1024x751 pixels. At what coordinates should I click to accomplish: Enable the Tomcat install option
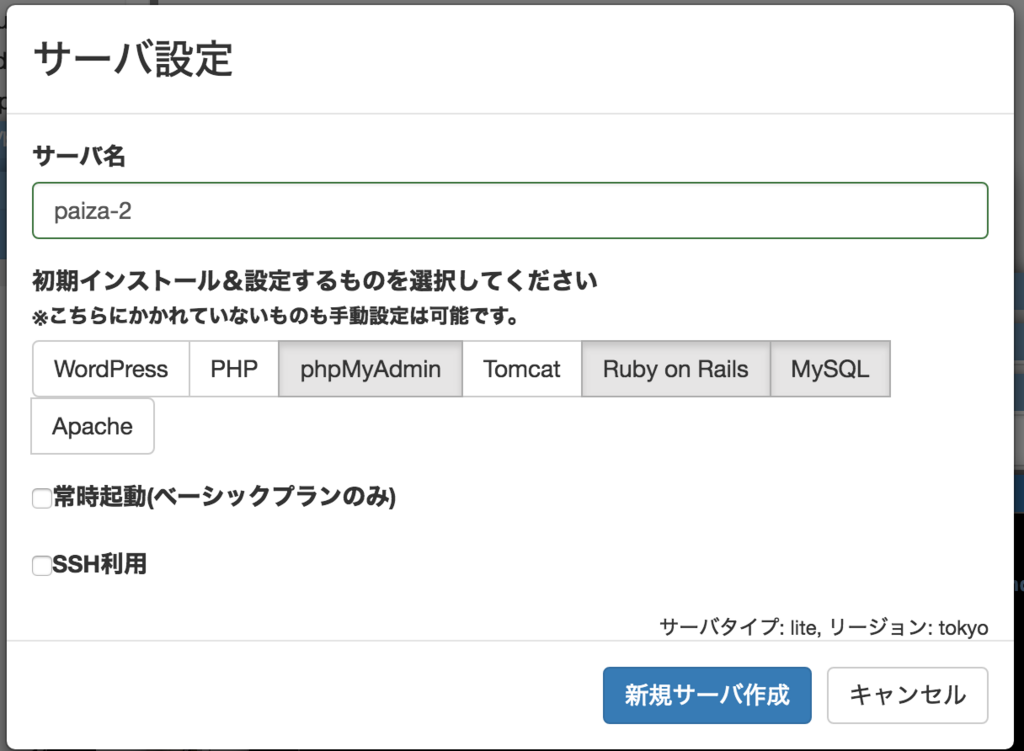coord(522,369)
